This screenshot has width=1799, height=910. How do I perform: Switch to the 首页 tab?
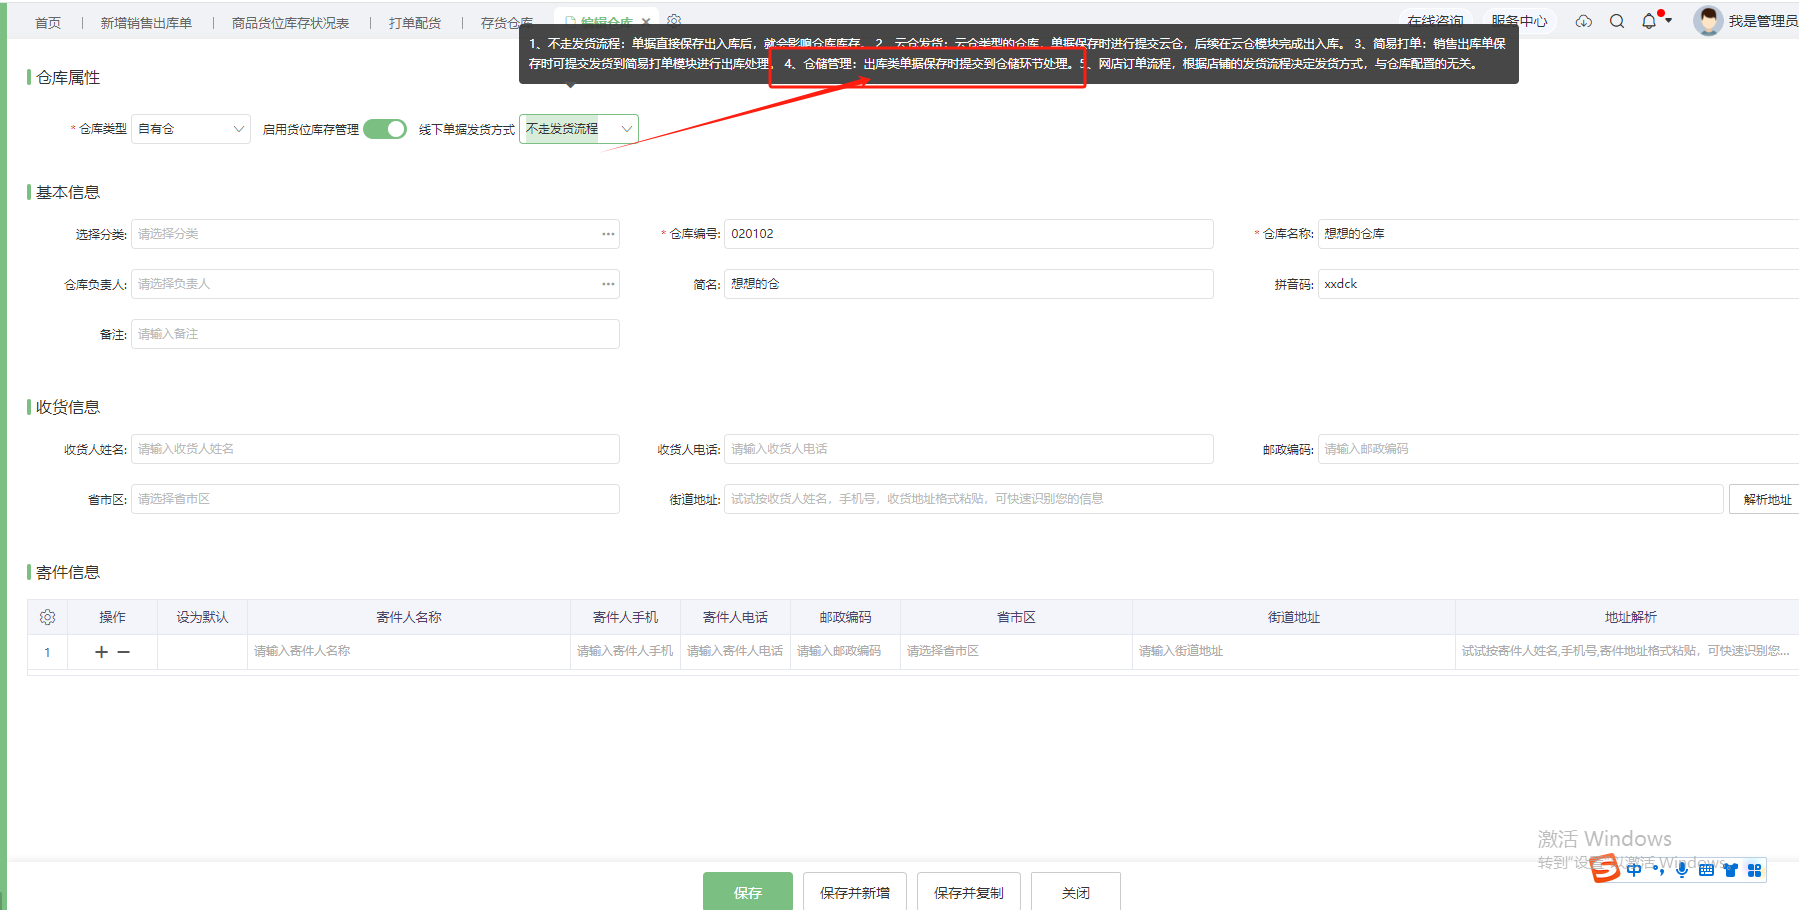(48, 22)
